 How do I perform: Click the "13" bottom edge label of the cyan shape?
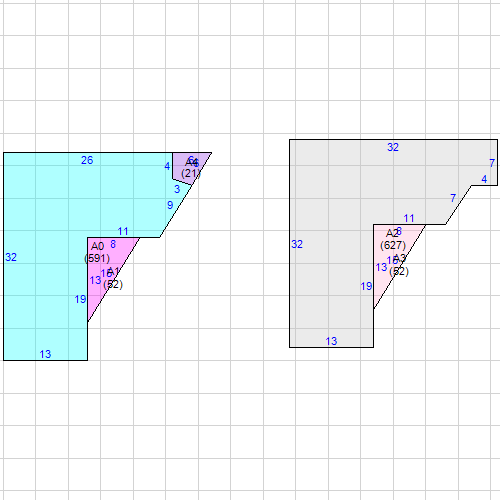(x=45, y=354)
